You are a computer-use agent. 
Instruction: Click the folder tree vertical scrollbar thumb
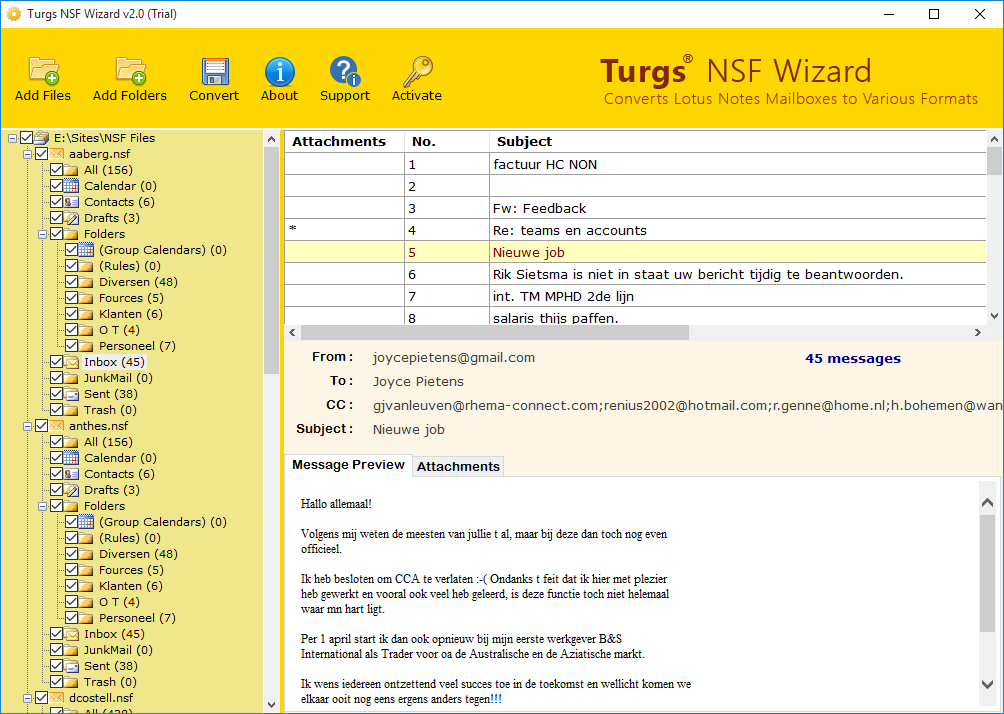tap(271, 260)
